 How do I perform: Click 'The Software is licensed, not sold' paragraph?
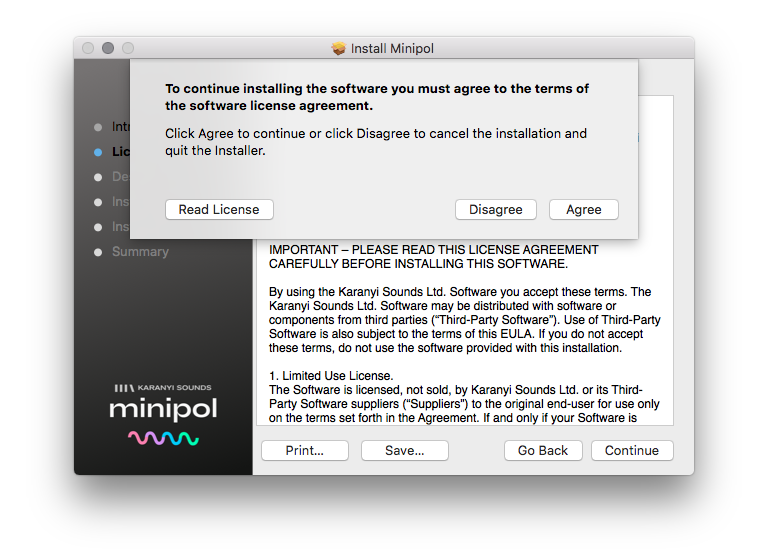click(x=464, y=404)
